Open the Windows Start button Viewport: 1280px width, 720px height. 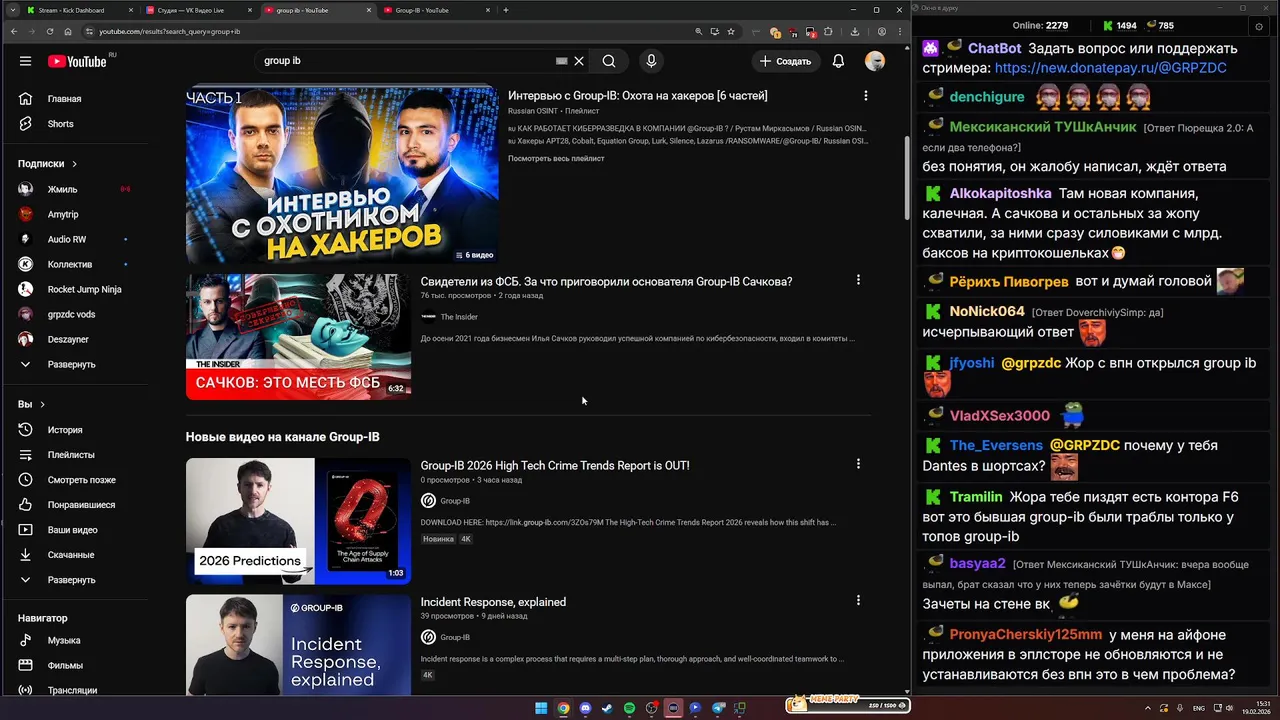click(x=541, y=708)
